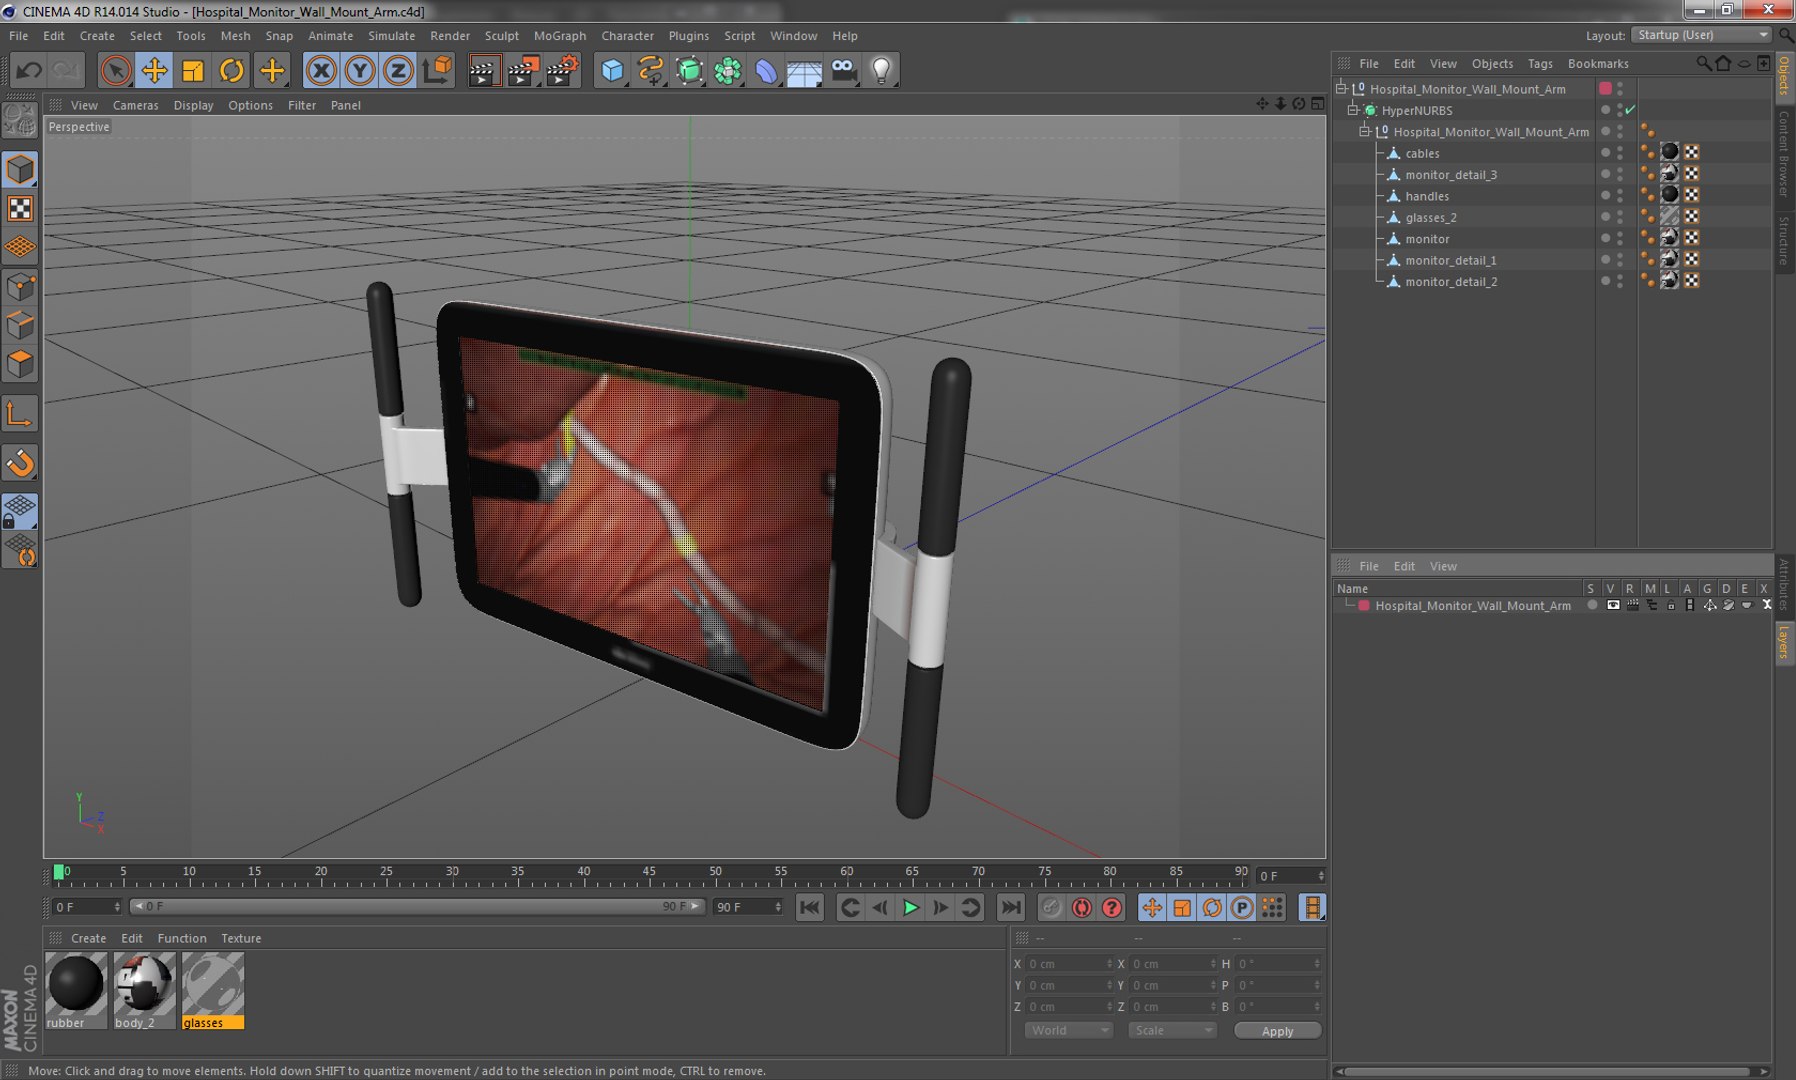Screen dimensions: 1796x1080
Task: Open the viewport Display menu
Action: tap(193, 105)
